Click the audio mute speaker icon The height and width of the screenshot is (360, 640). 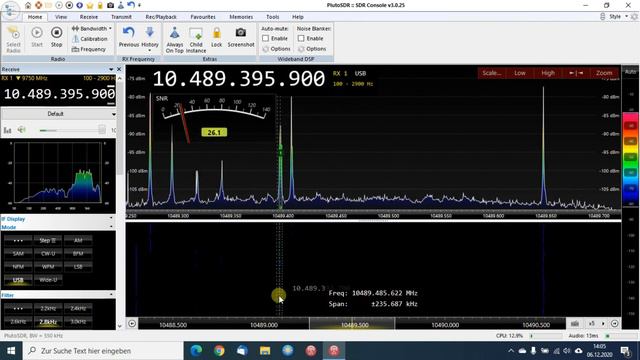click(x=22, y=130)
